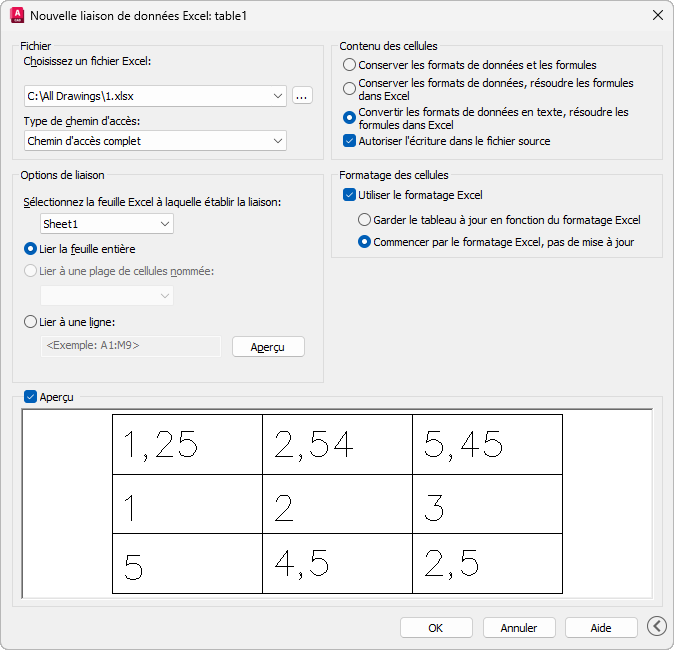Image resolution: width=674 pixels, height=650 pixels.
Task: Click preview cell showing 2,54
Action: click(337, 445)
